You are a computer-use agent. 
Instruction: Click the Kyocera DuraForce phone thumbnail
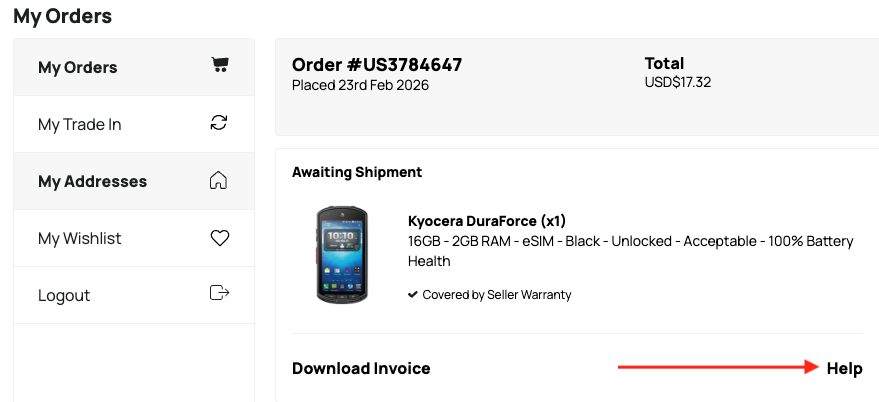[x=342, y=255]
